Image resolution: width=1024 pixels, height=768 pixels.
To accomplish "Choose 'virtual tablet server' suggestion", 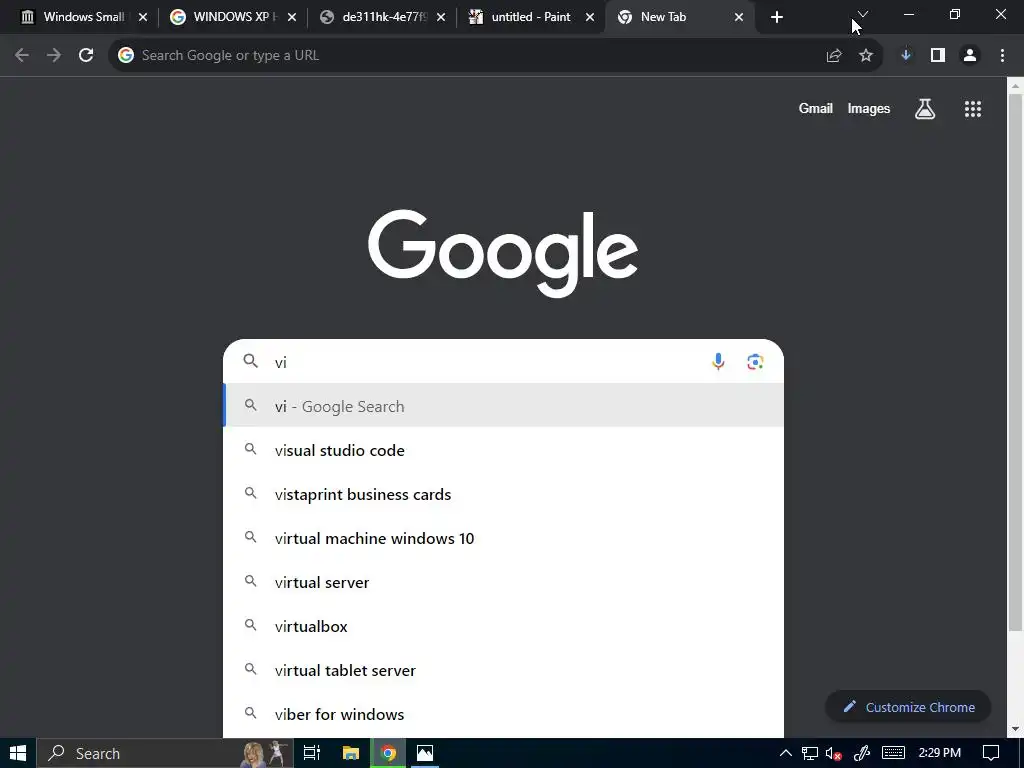I will [x=504, y=670].
